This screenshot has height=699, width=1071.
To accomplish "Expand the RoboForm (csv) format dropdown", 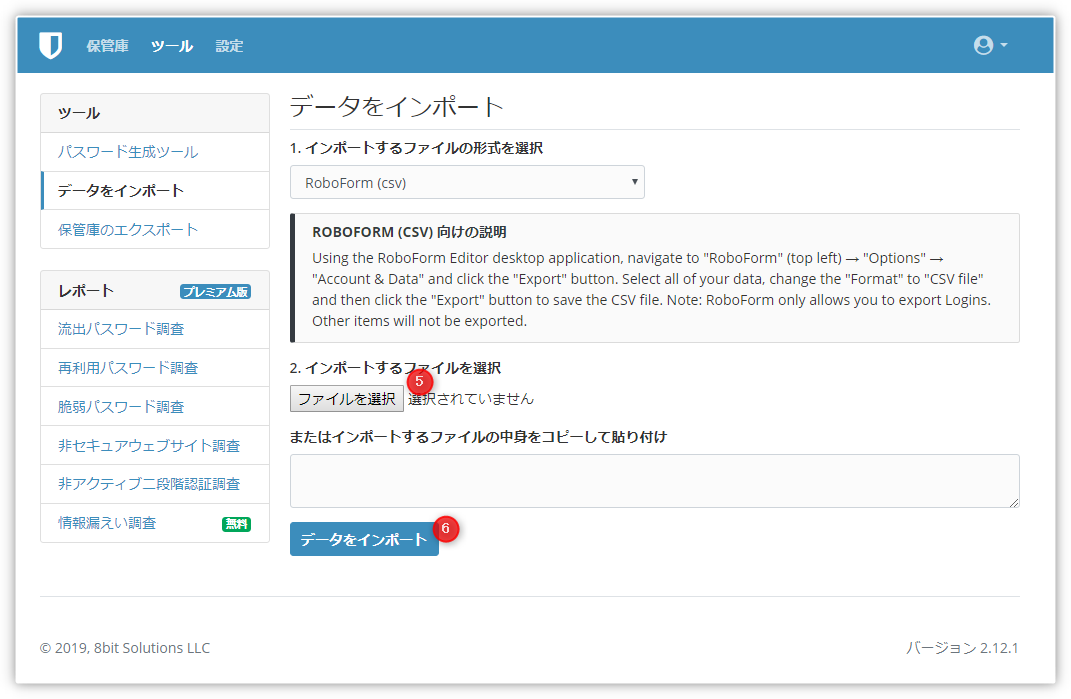I will coord(467,182).
